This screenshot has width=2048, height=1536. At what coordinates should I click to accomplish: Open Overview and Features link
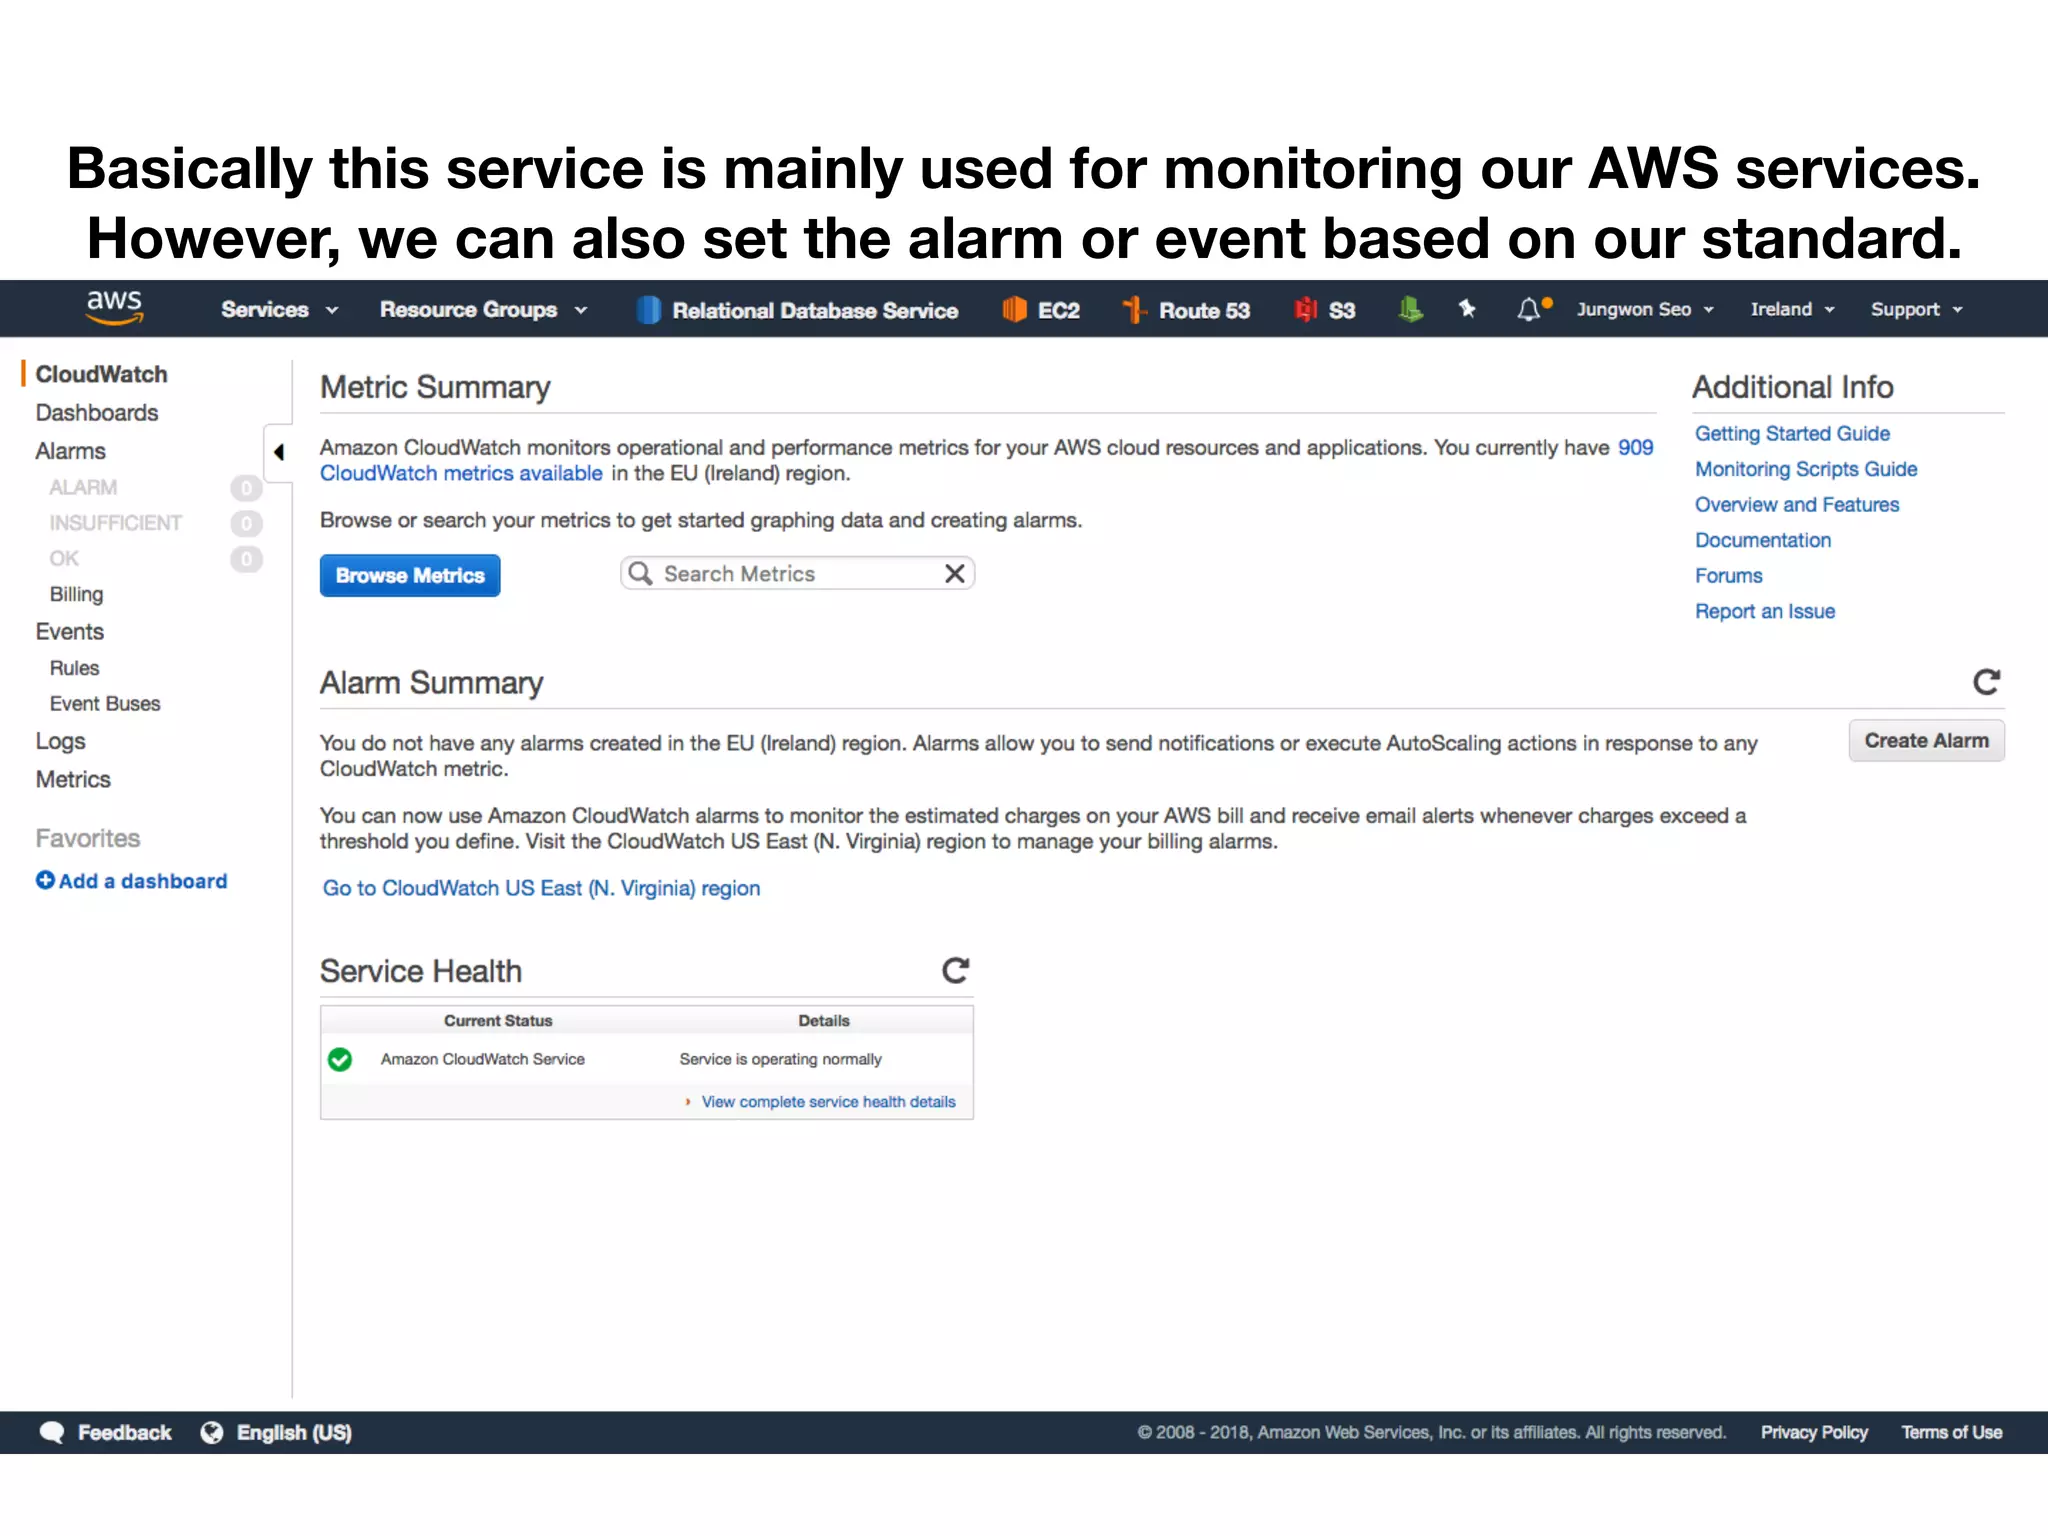coord(1797,504)
